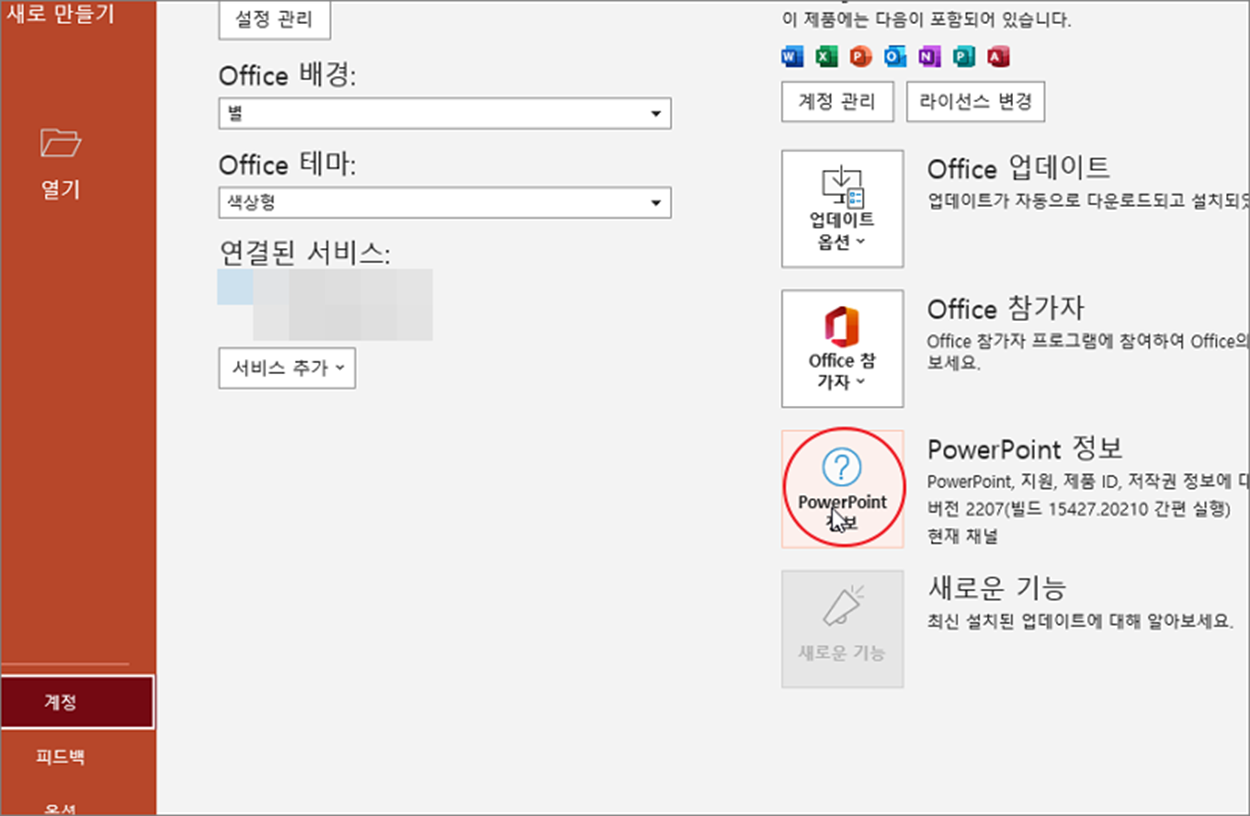Click the 현재 채널 text
The image size is (1250, 816).
[x=962, y=536]
